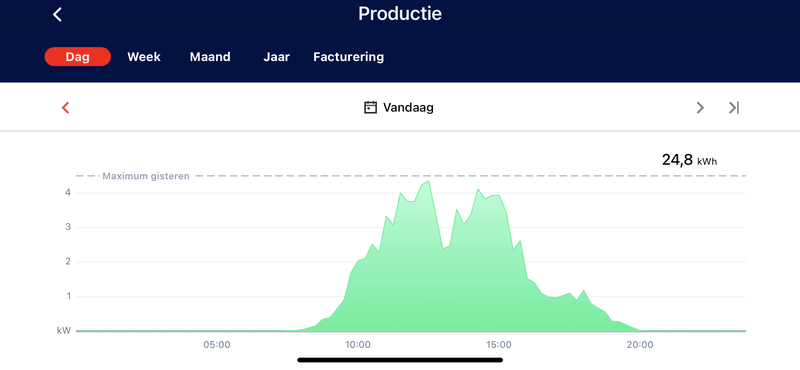This screenshot has width=800, height=370.
Task: Switch to the Maand tab
Action: click(x=210, y=57)
